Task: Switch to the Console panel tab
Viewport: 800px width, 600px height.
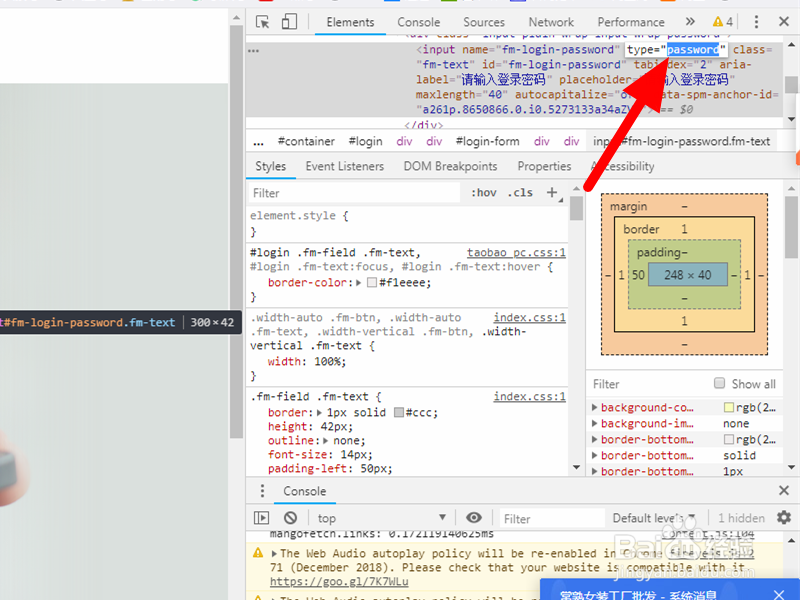Action: coord(418,22)
